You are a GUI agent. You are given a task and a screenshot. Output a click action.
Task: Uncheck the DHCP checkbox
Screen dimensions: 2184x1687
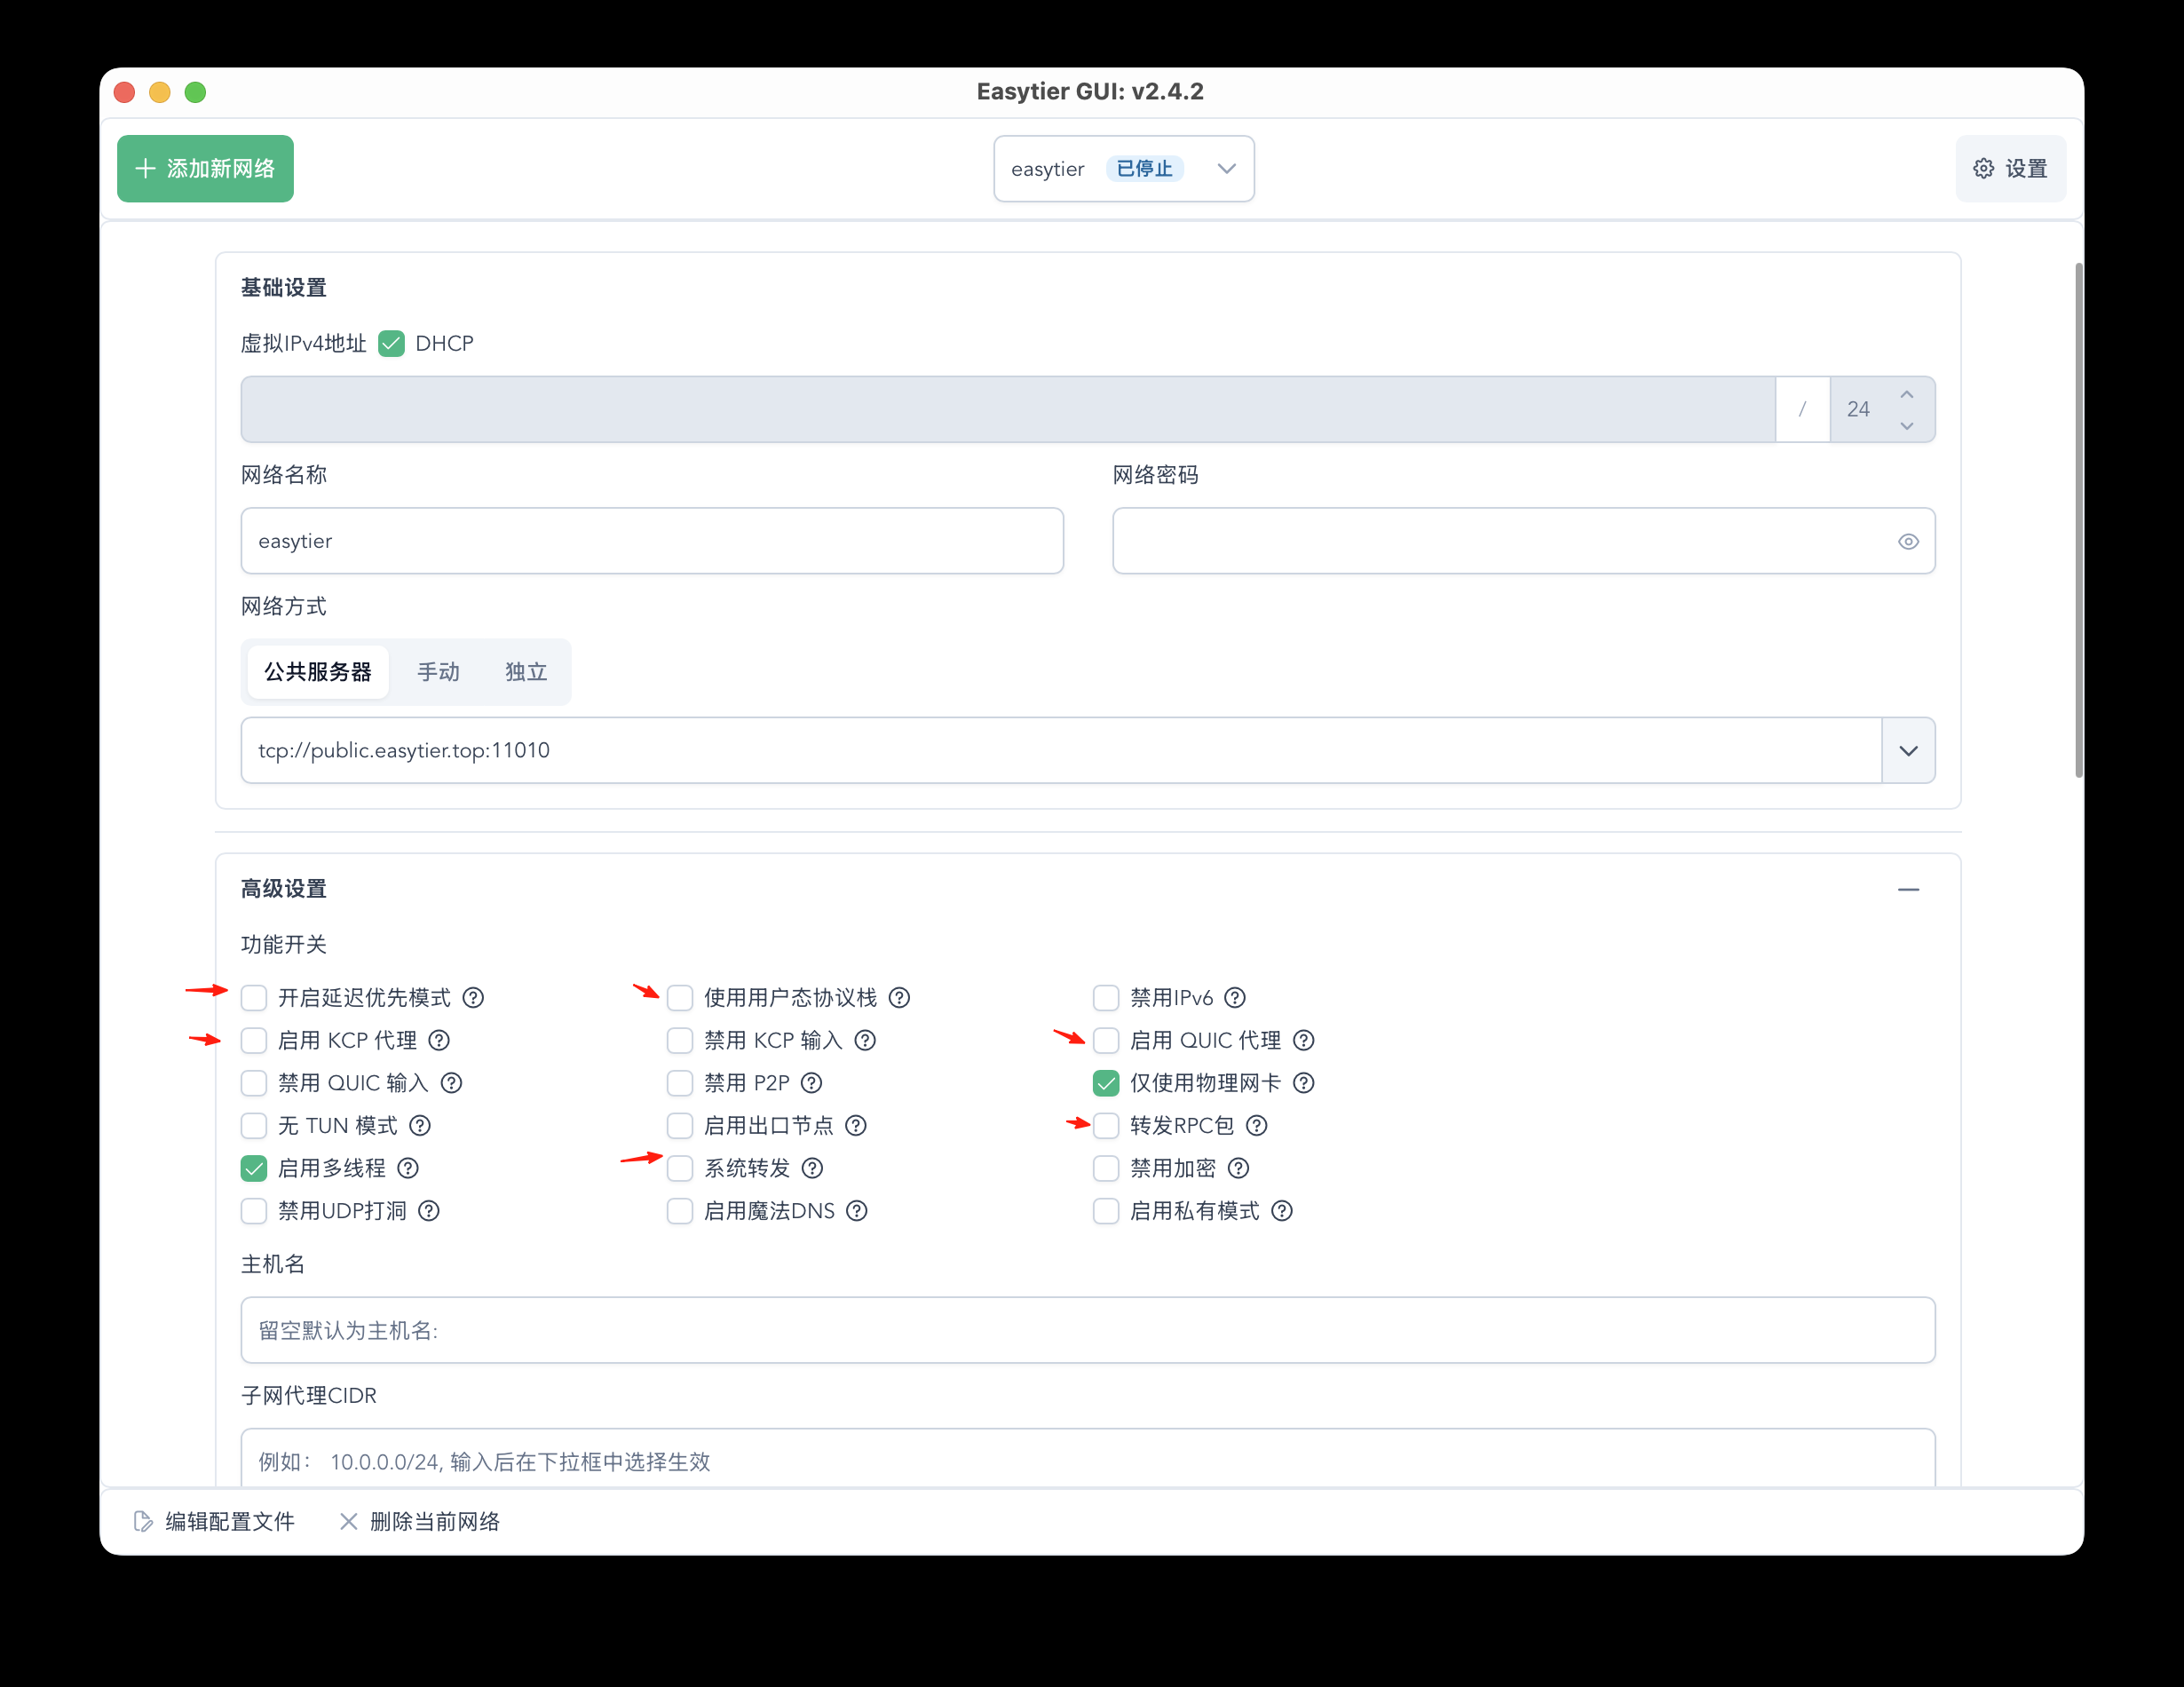pos(392,343)
